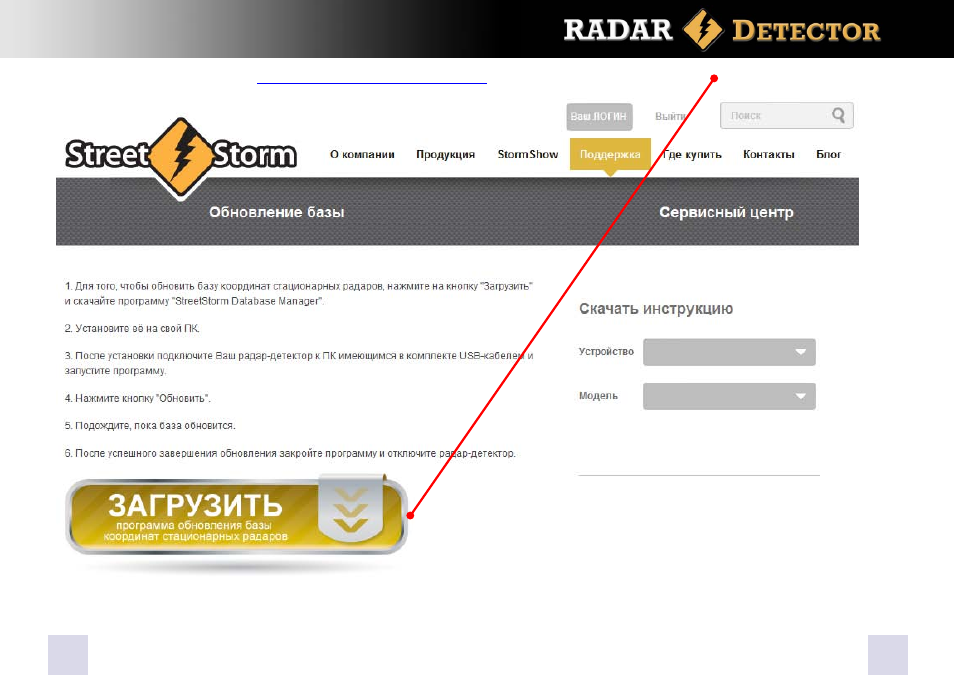Open the Продукция menu item
The image size is (954, 675).
click(445, 155)
